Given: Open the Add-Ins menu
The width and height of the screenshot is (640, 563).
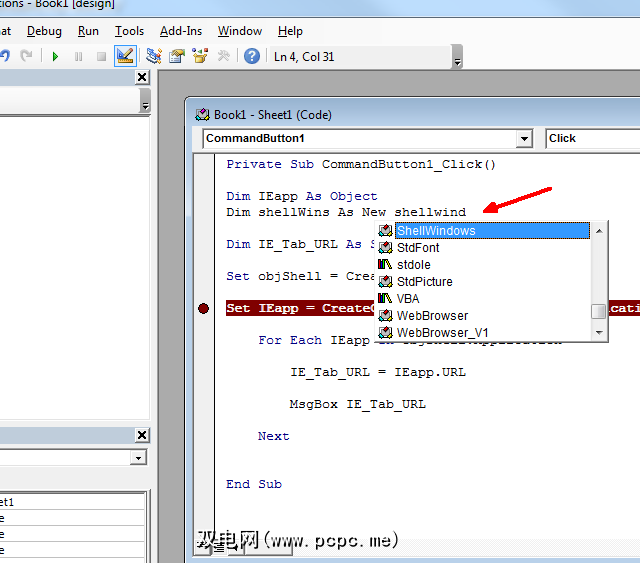Looking at the screenshot, I should [181, 31].
